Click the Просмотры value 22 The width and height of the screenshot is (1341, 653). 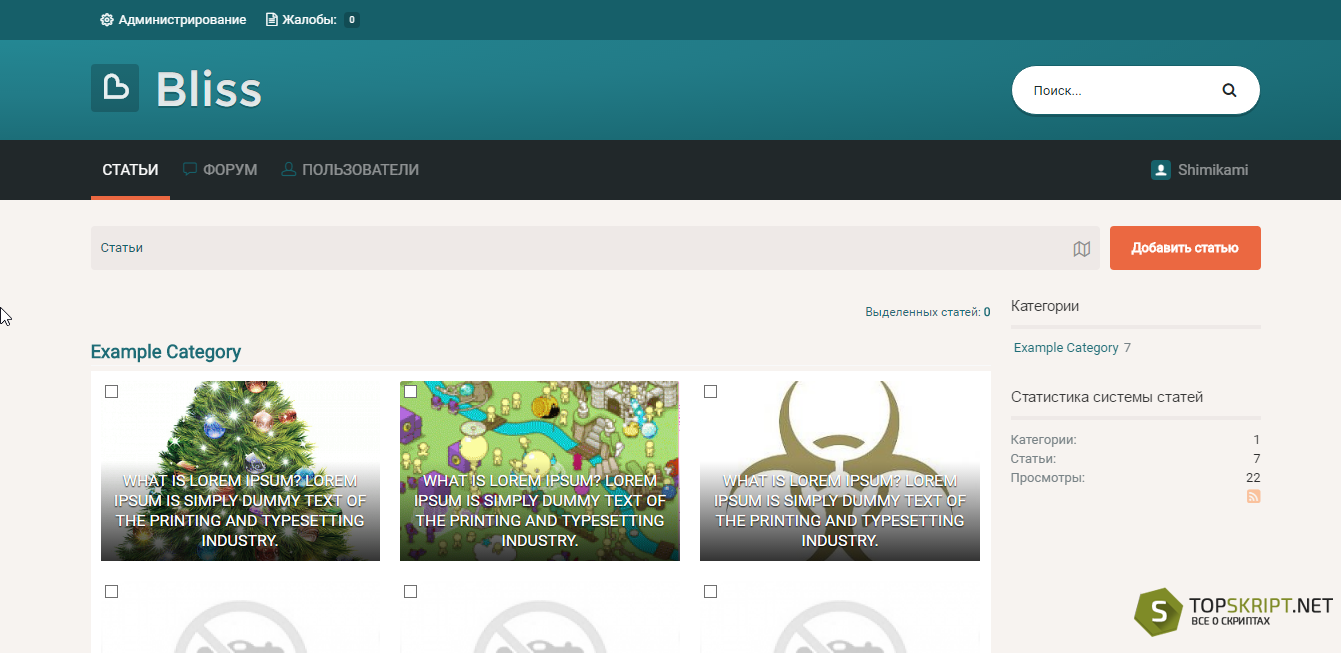(1253, 478)
